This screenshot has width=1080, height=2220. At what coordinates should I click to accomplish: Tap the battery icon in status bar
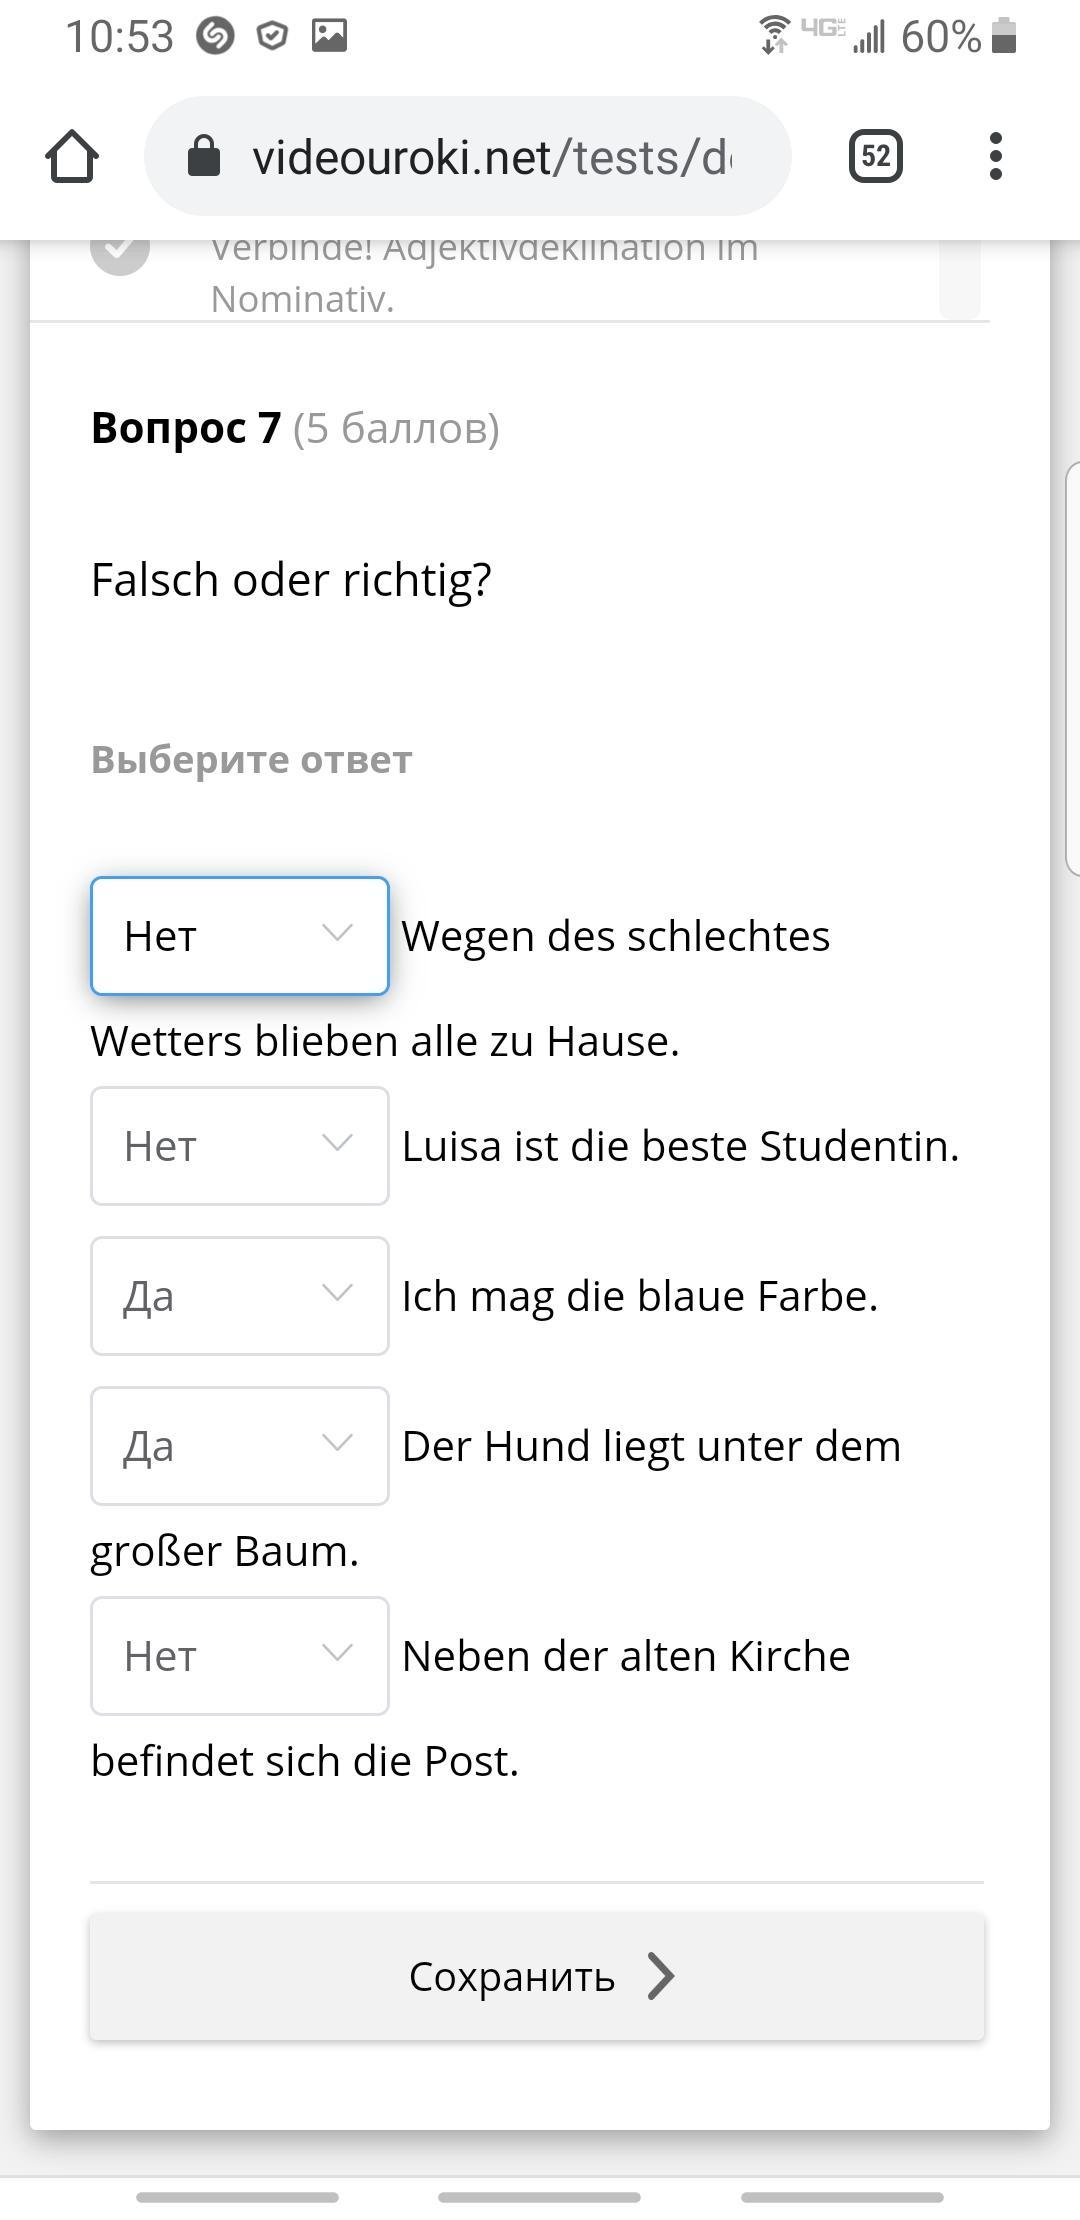pos(1004,37)
